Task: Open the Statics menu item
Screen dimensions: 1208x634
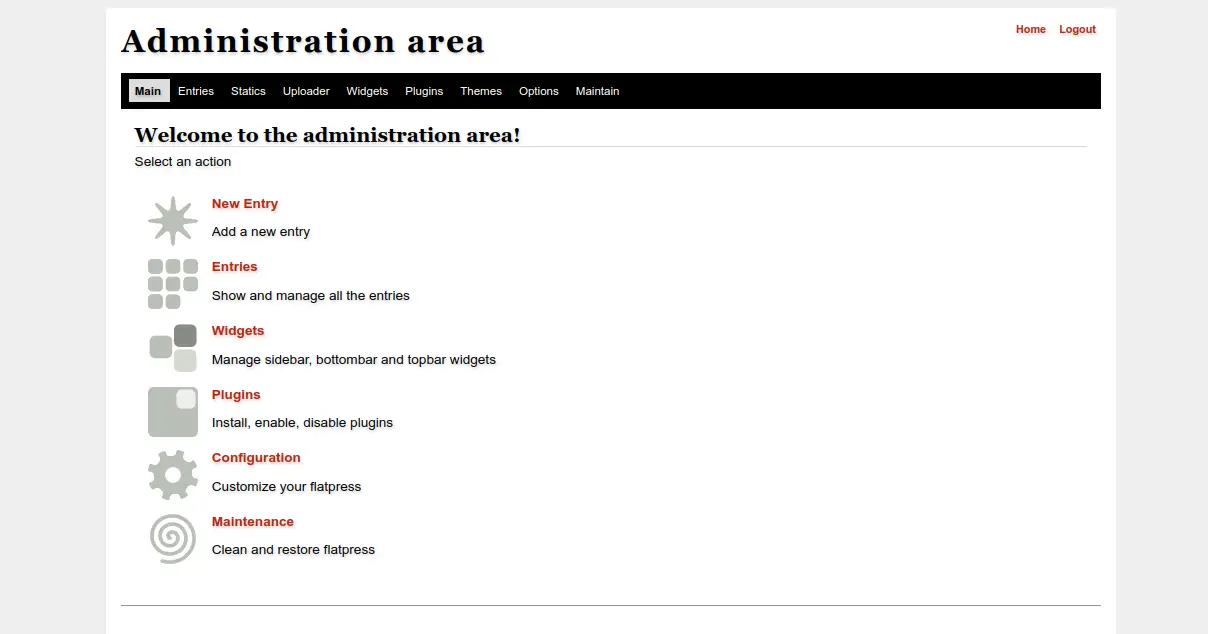Action: click(x=248, y=91)
